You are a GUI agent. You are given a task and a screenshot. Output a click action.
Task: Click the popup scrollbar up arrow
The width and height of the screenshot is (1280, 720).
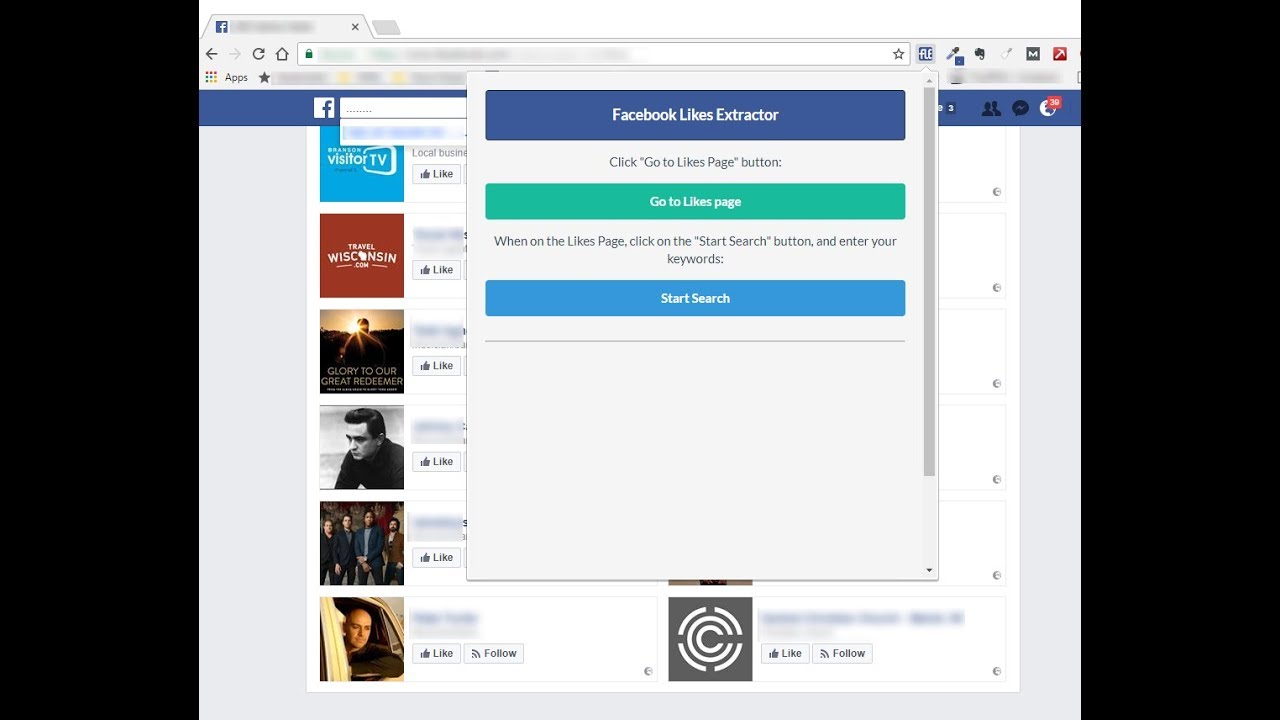click(929, 81)
